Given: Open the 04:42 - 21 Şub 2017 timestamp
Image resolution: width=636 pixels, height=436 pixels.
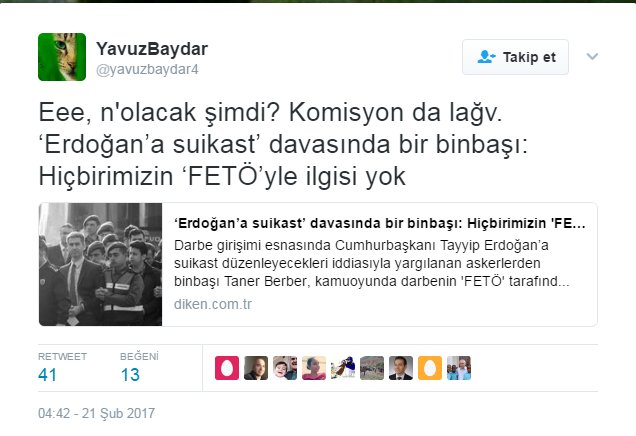Looking at the screenshot, I should point(97,413).
